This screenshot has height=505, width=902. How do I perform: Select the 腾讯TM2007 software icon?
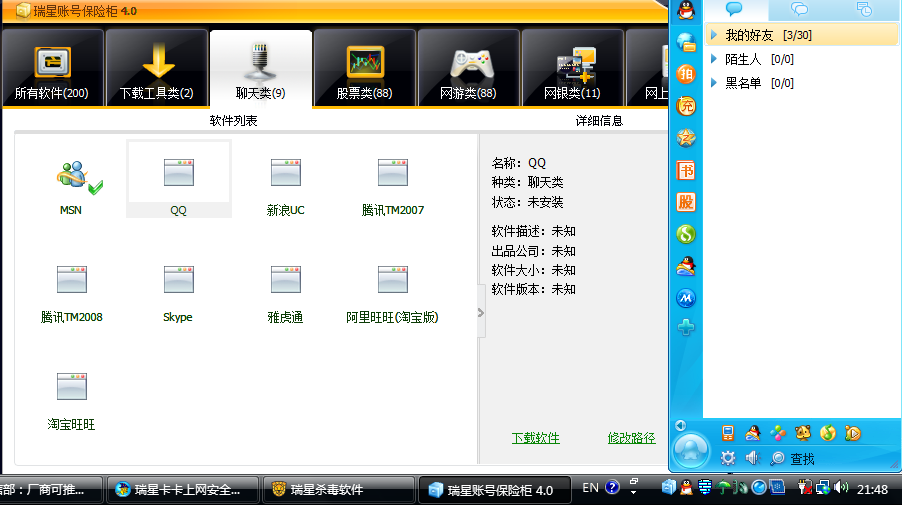pos(393,173)
